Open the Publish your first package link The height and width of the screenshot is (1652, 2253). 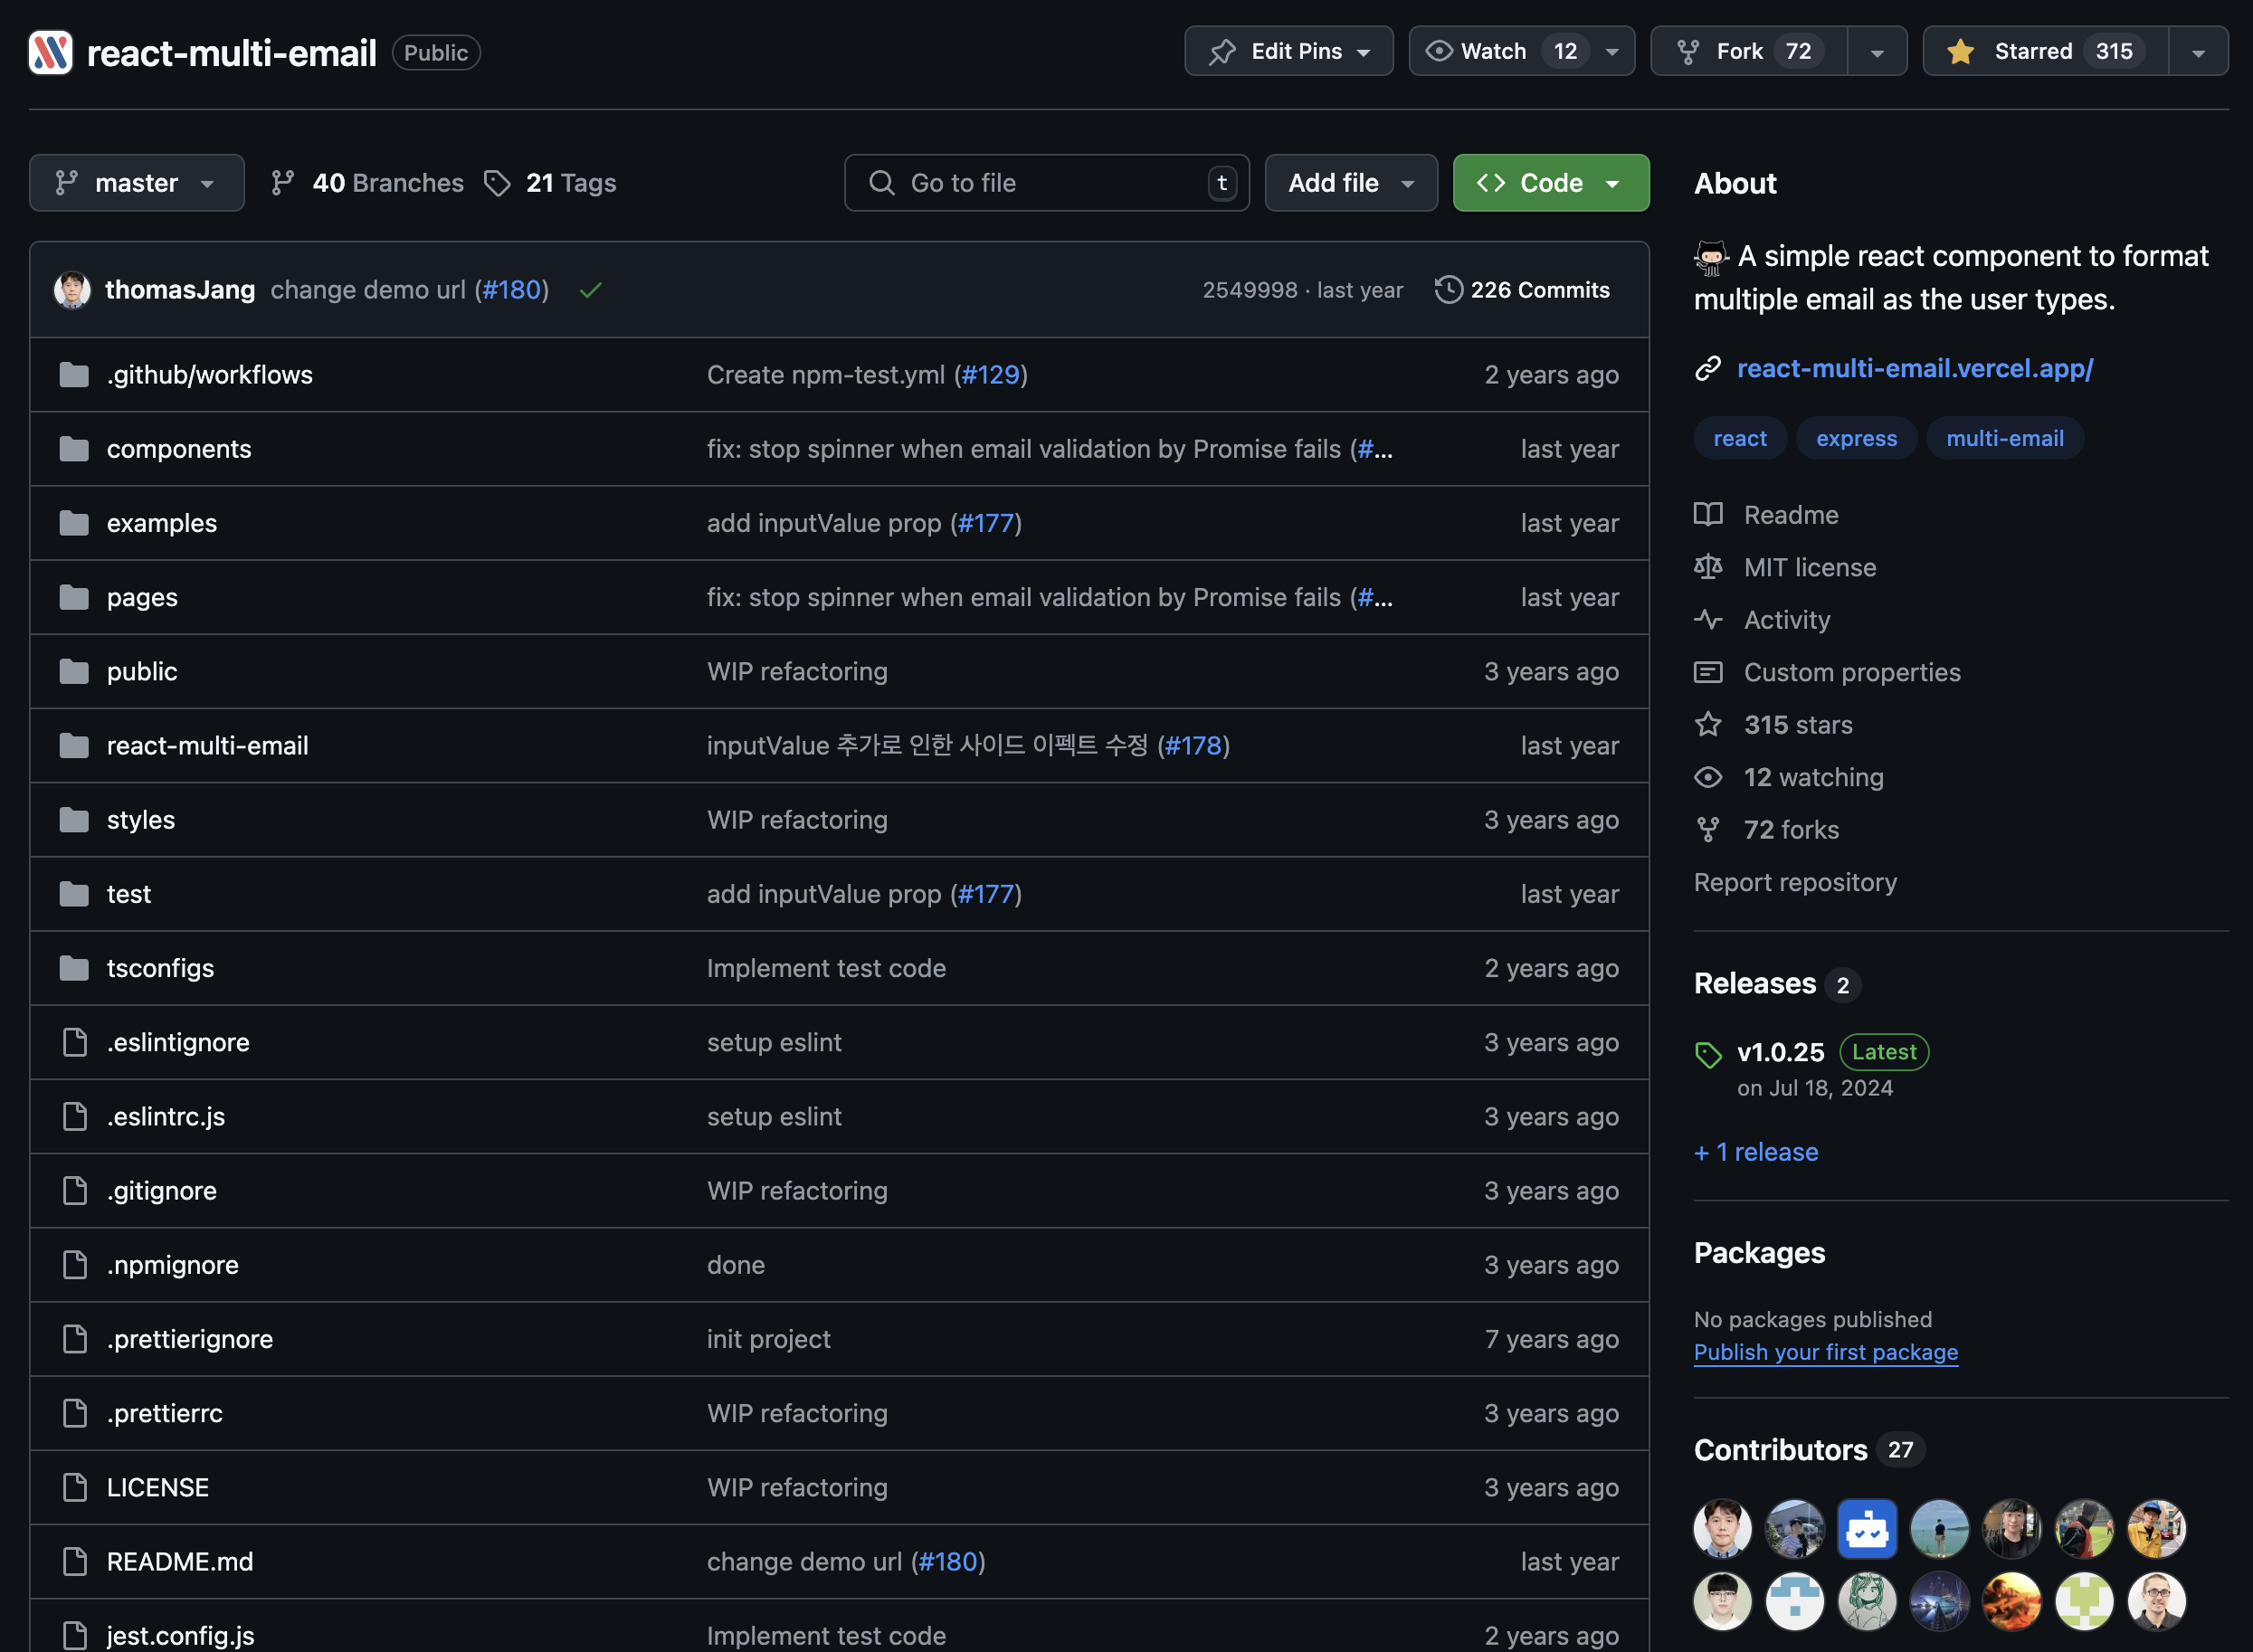pyautogui.click(x=1825, y=1352)
